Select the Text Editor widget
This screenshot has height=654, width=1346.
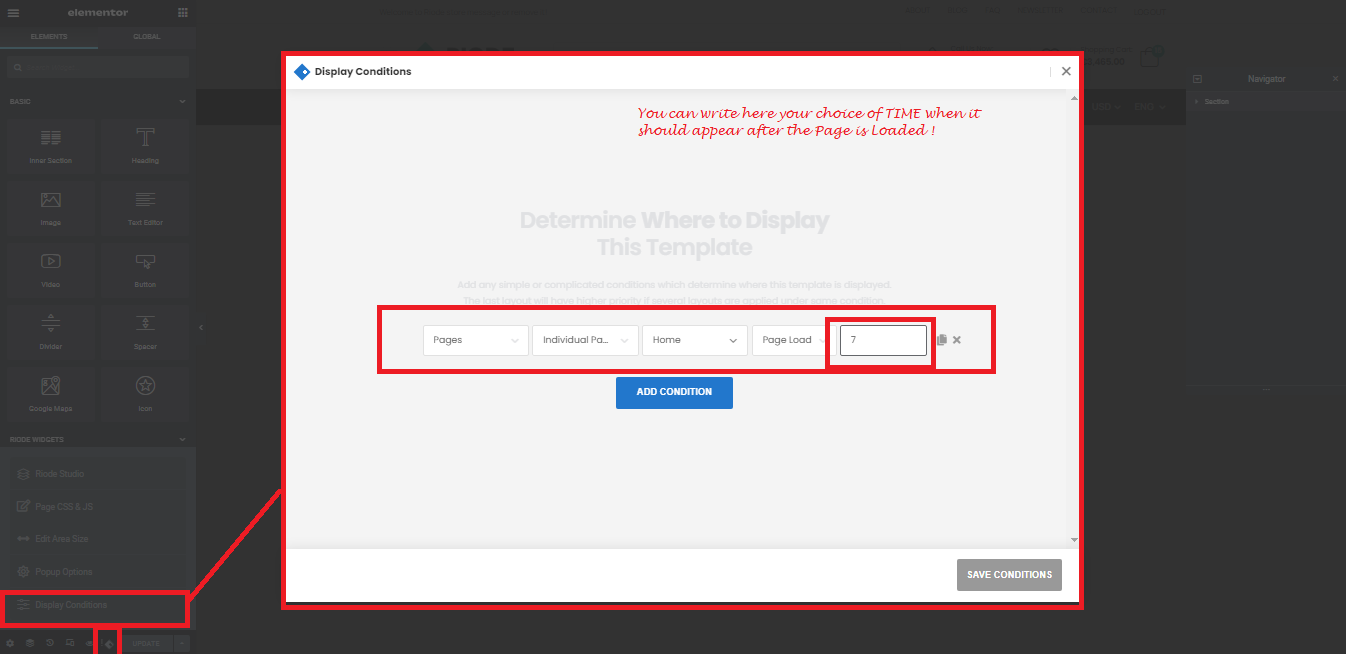(x=145, y=208)
